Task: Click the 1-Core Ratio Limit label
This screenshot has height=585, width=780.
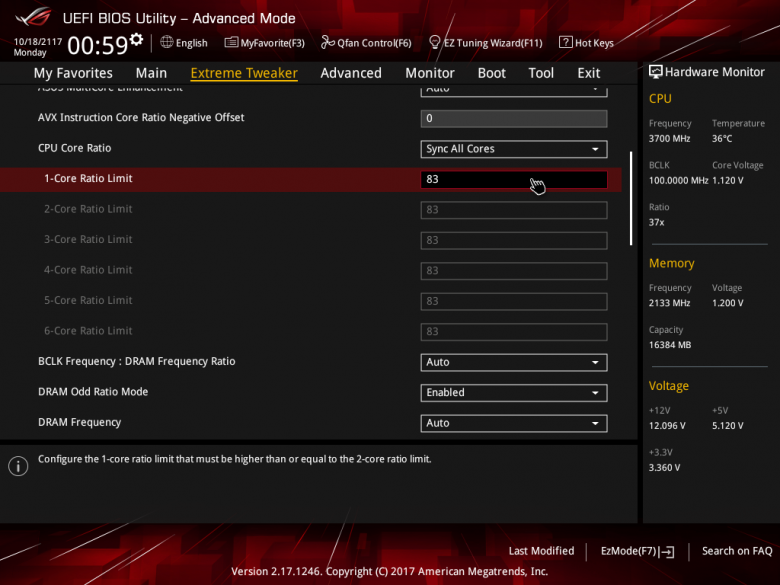Action: click(88, 178)
